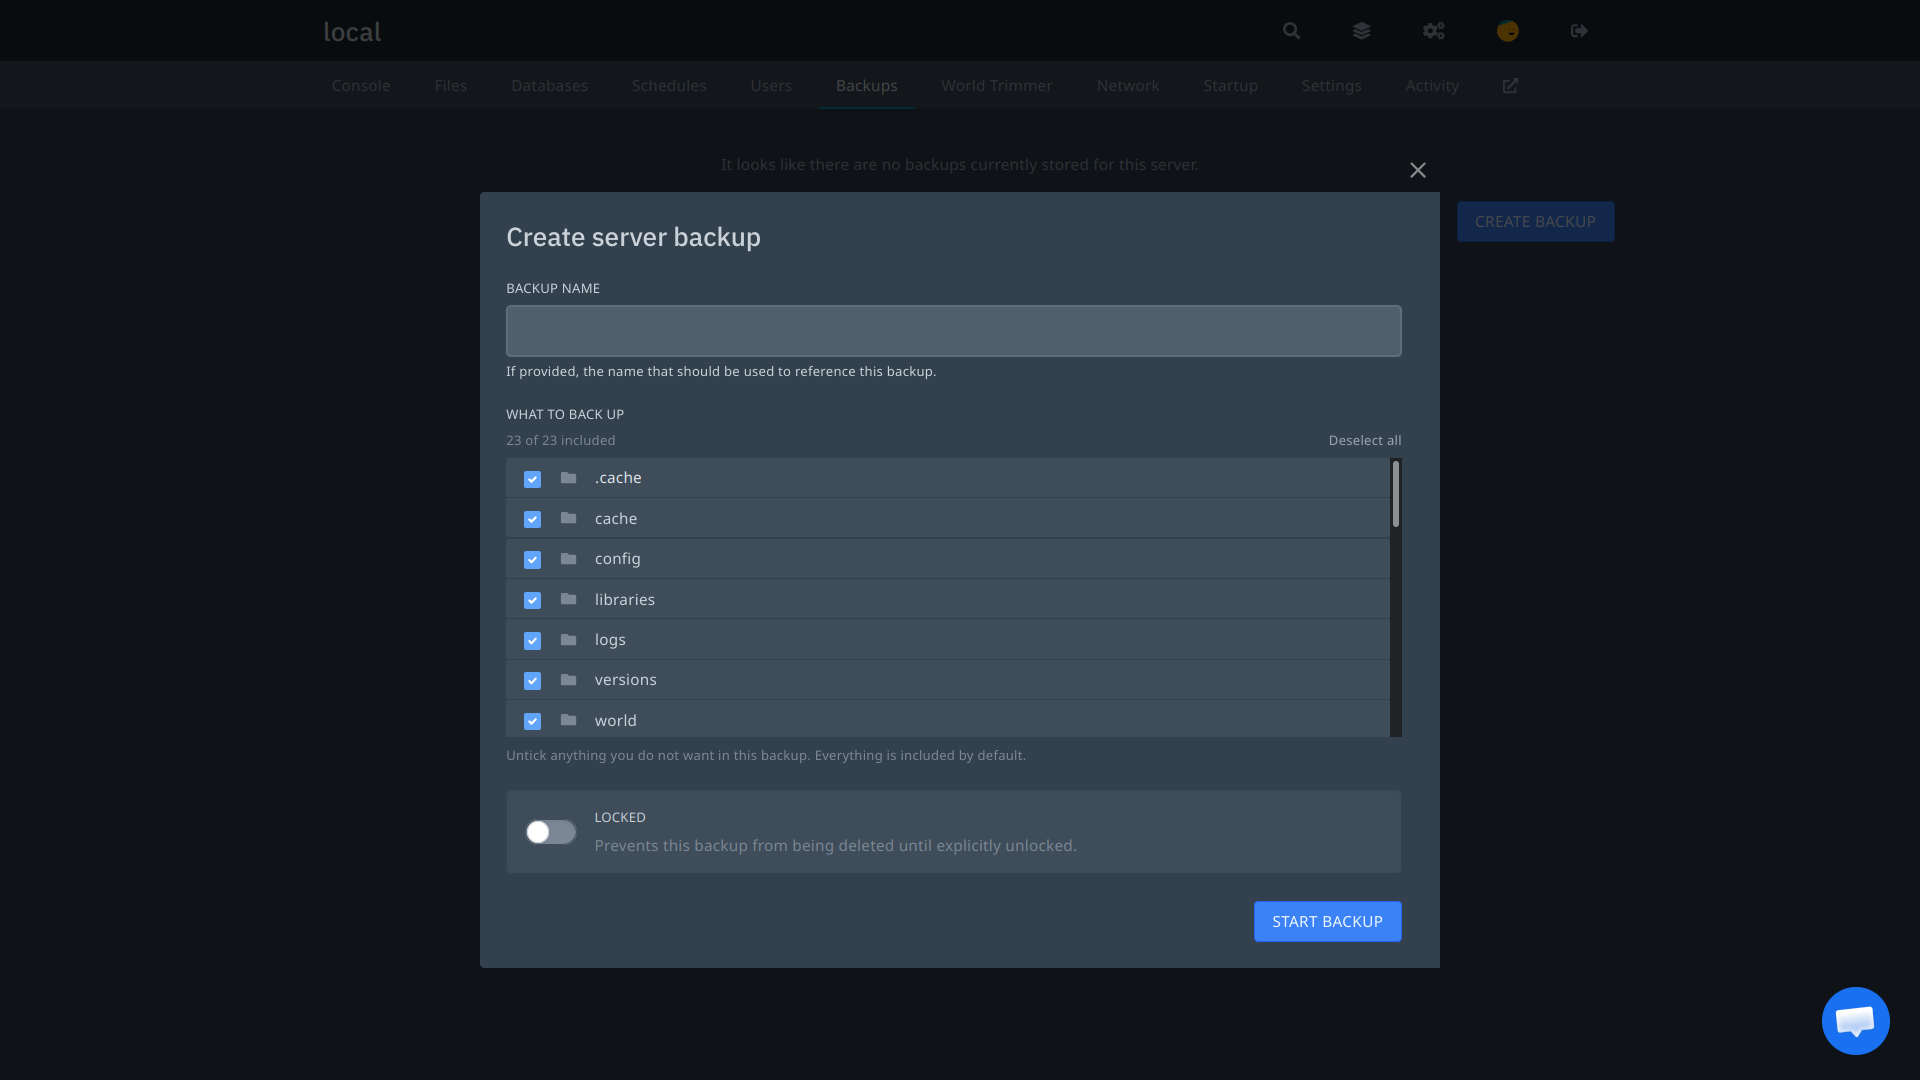Click the Start Backup button
The height and width of the screenshot is (1080, 1920).
(1327, 922)
